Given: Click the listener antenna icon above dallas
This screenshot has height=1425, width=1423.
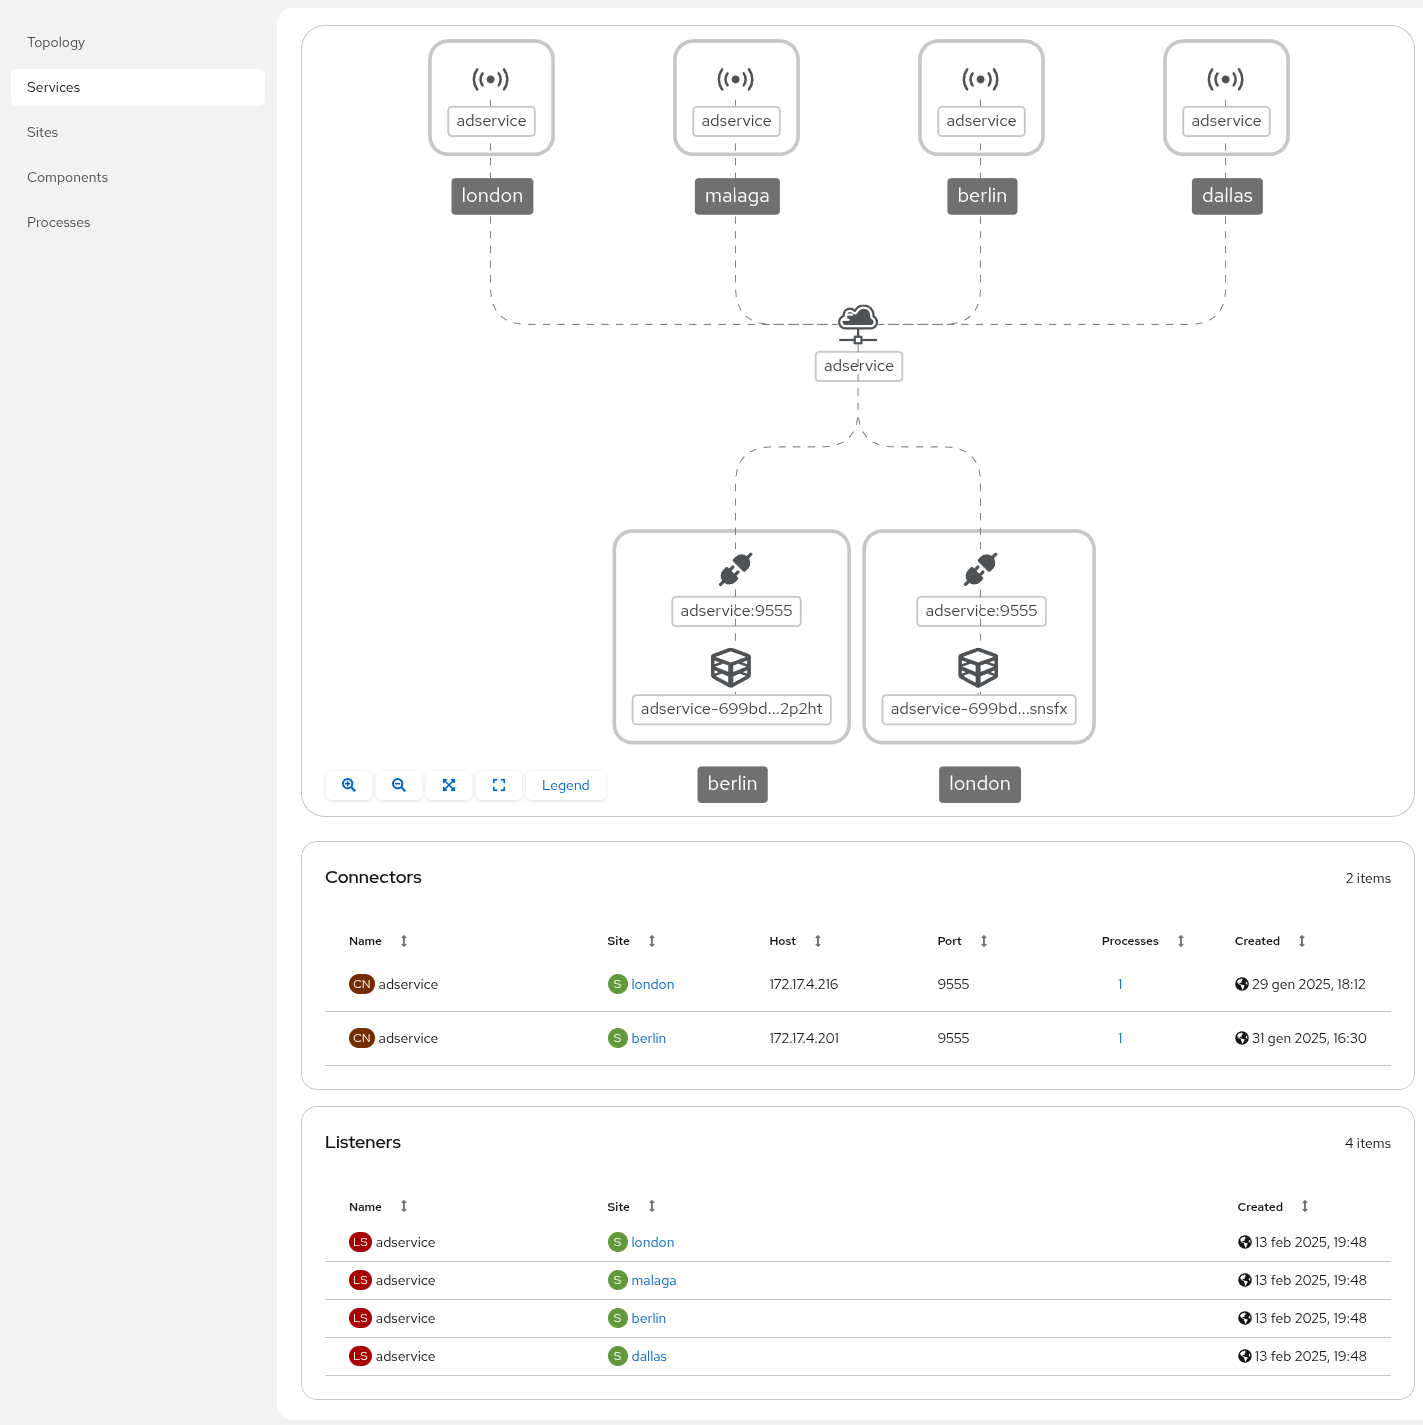Looking at the screenshot, I should (1226, 79).
